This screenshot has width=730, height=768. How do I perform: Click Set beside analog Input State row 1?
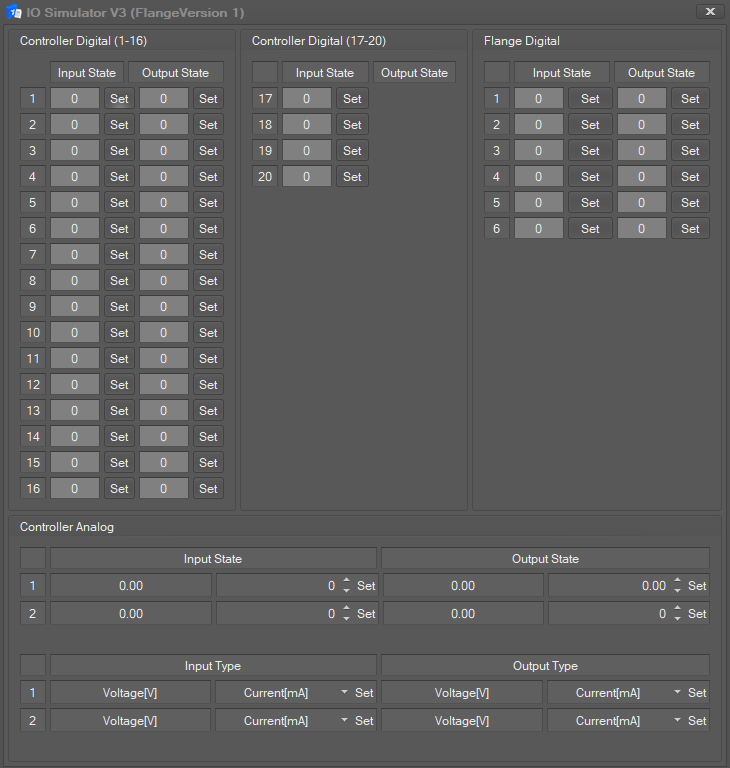click(x=366, y=586)
